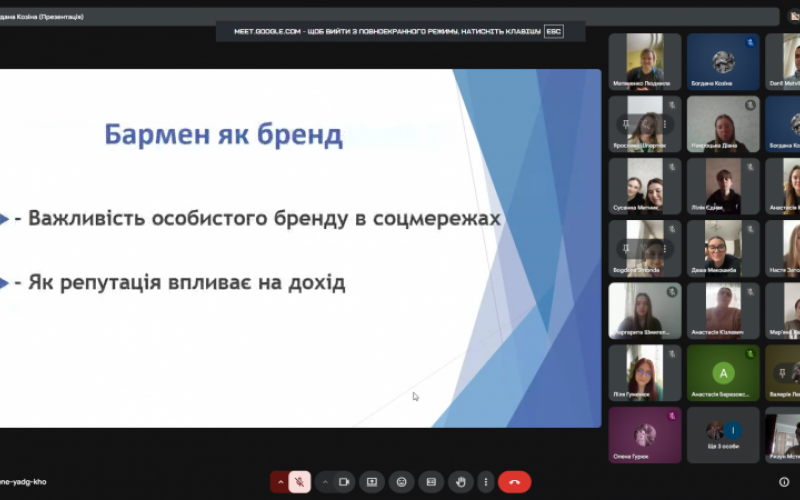The image size is (800, 500).
Task: Click mute indicator on Олена Гурюк's tile
Action: [672, 414]
